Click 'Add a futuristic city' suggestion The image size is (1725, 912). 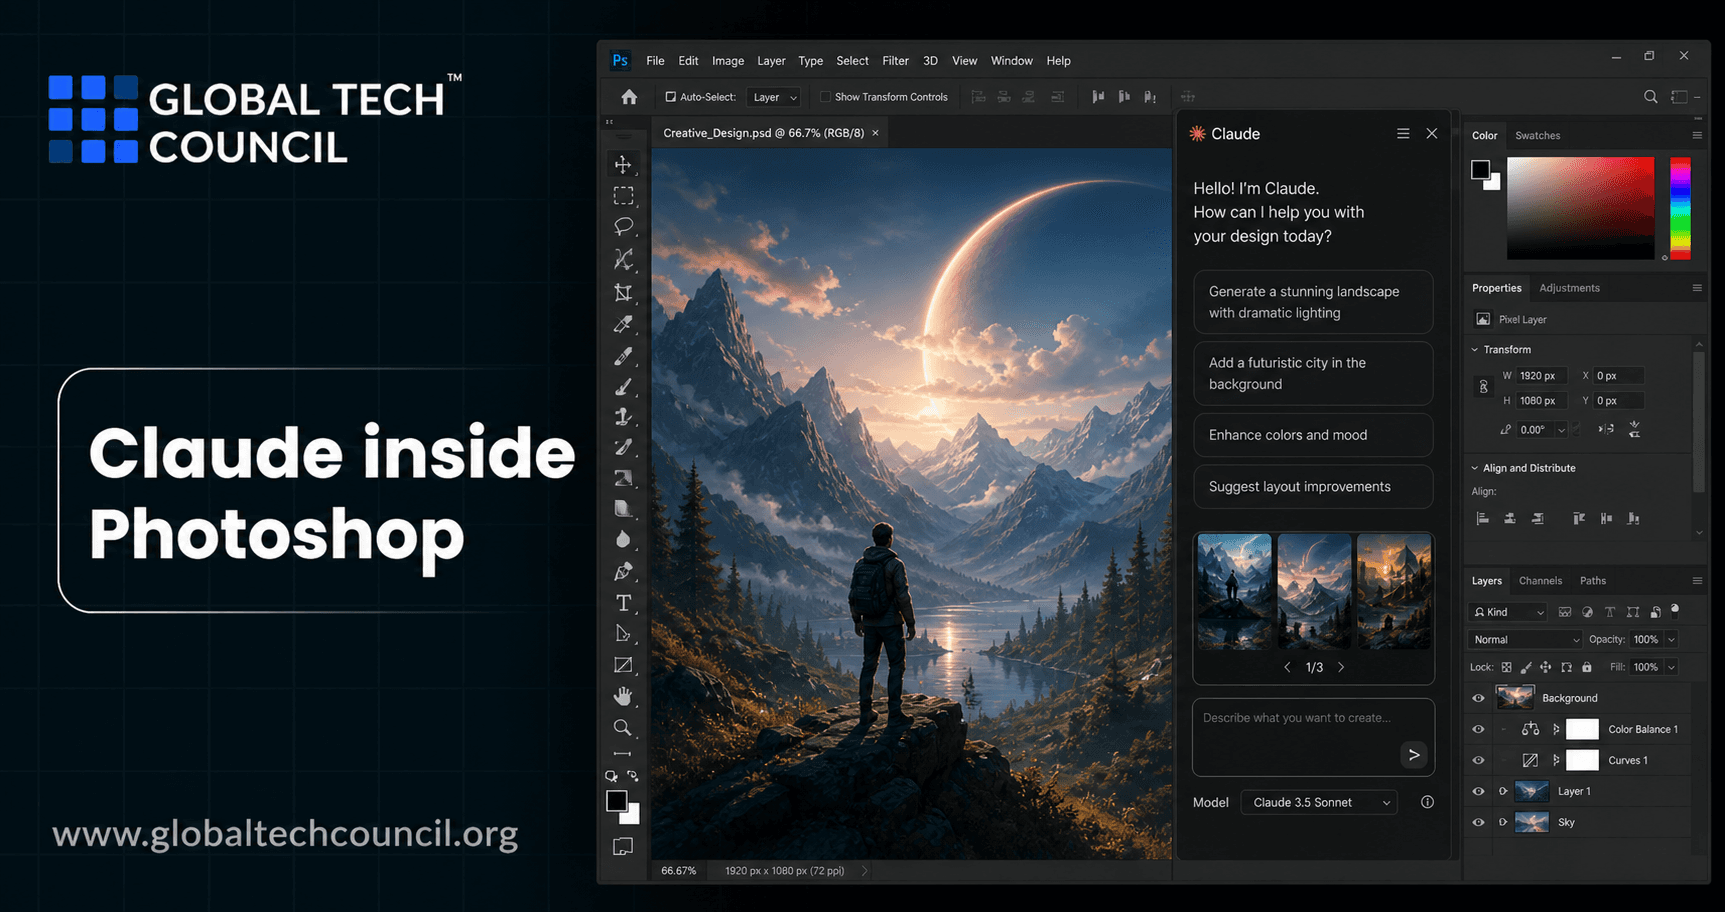click(x=1313, y=373)
